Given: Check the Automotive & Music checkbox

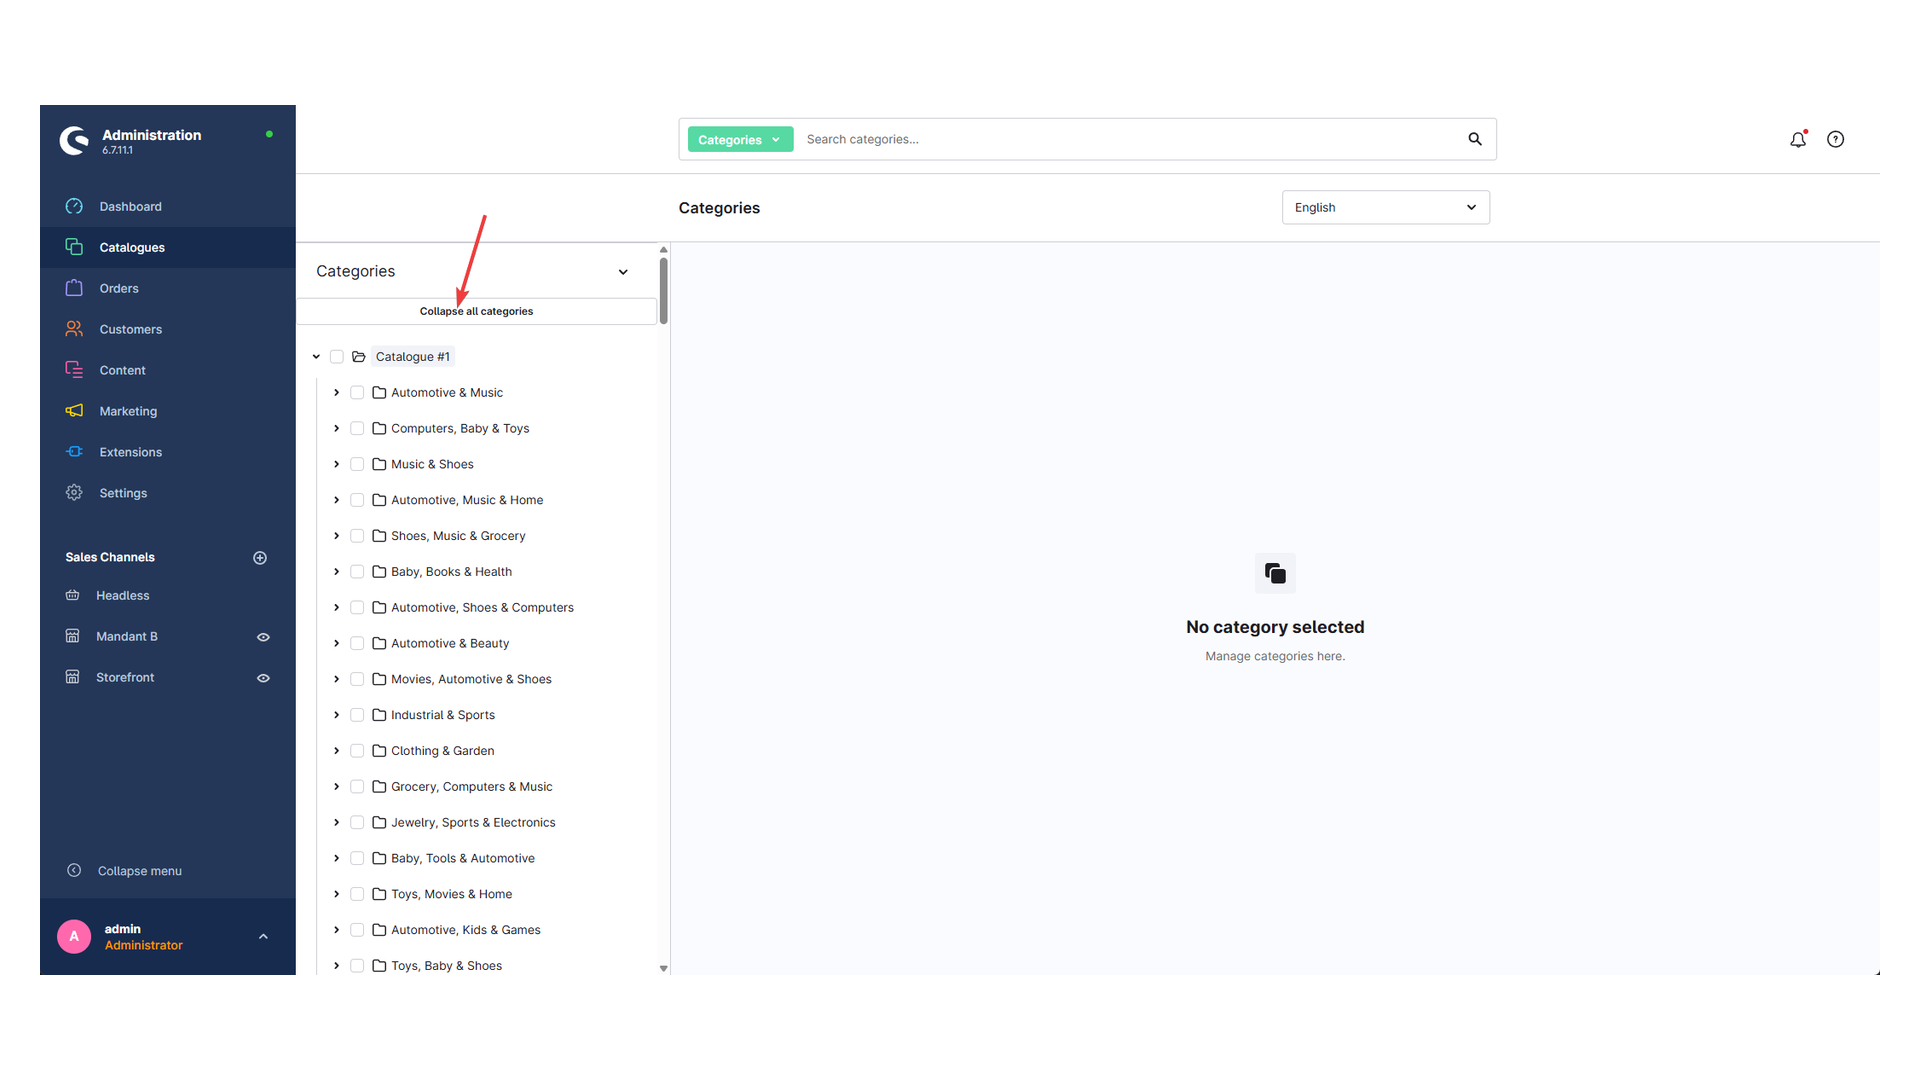Looking at the screenshot, I should (x=357, y=393).
